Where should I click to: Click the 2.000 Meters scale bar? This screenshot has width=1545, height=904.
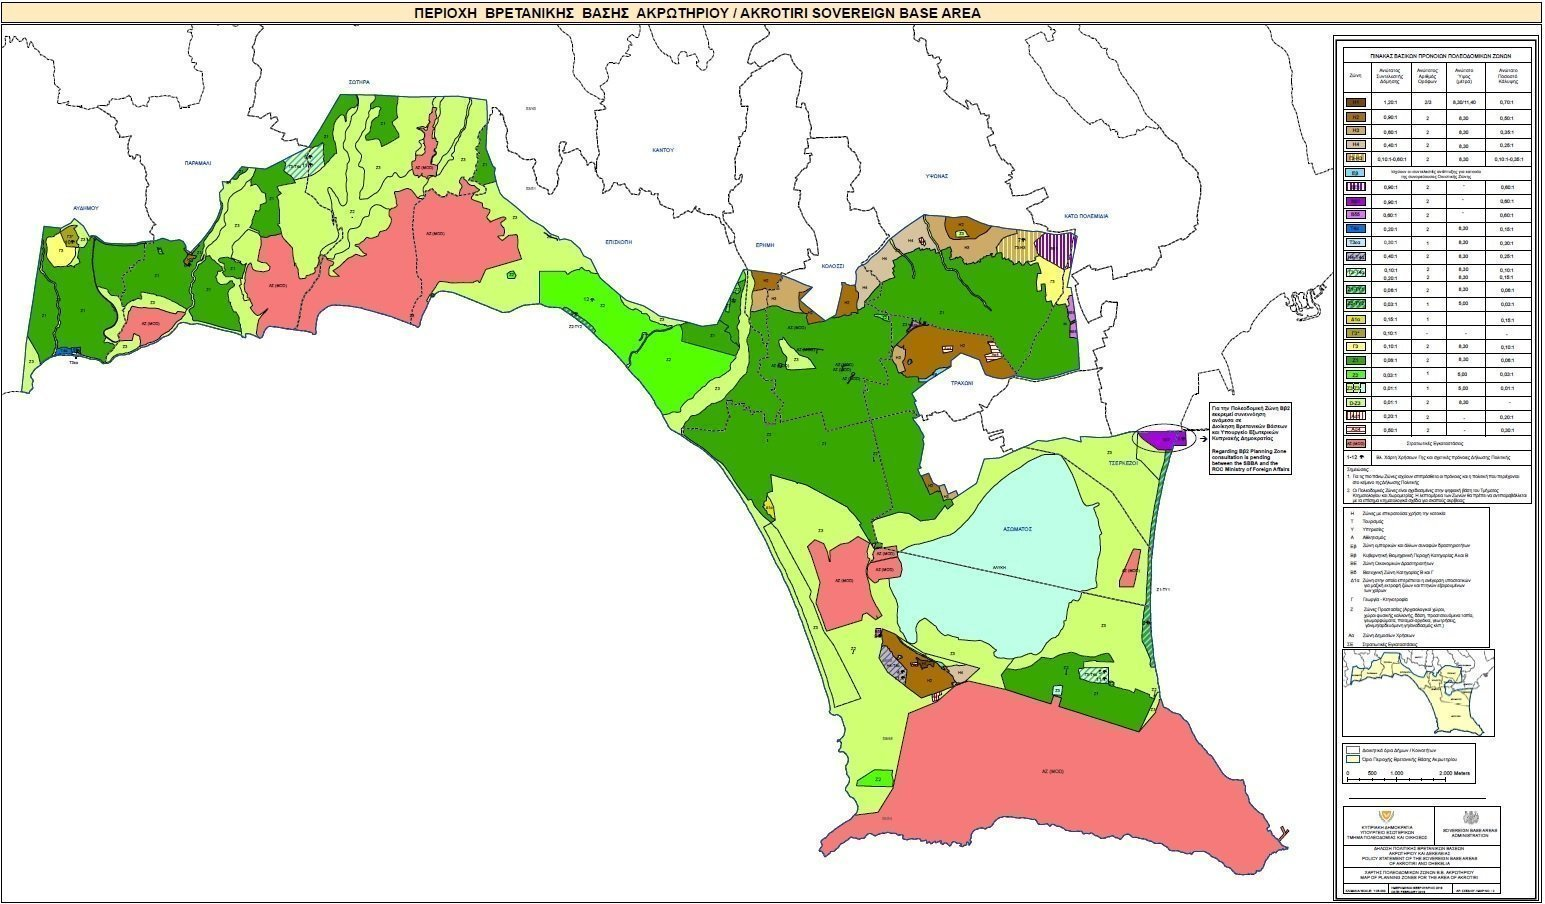1408,776
